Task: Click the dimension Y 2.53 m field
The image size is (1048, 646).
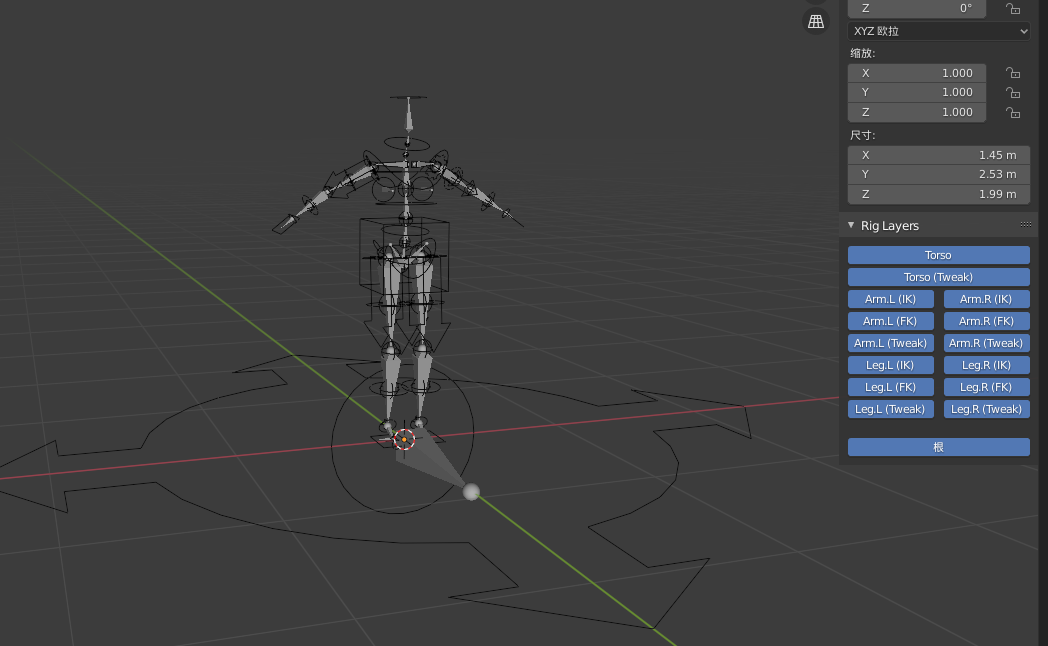Action: pos(938,174)
